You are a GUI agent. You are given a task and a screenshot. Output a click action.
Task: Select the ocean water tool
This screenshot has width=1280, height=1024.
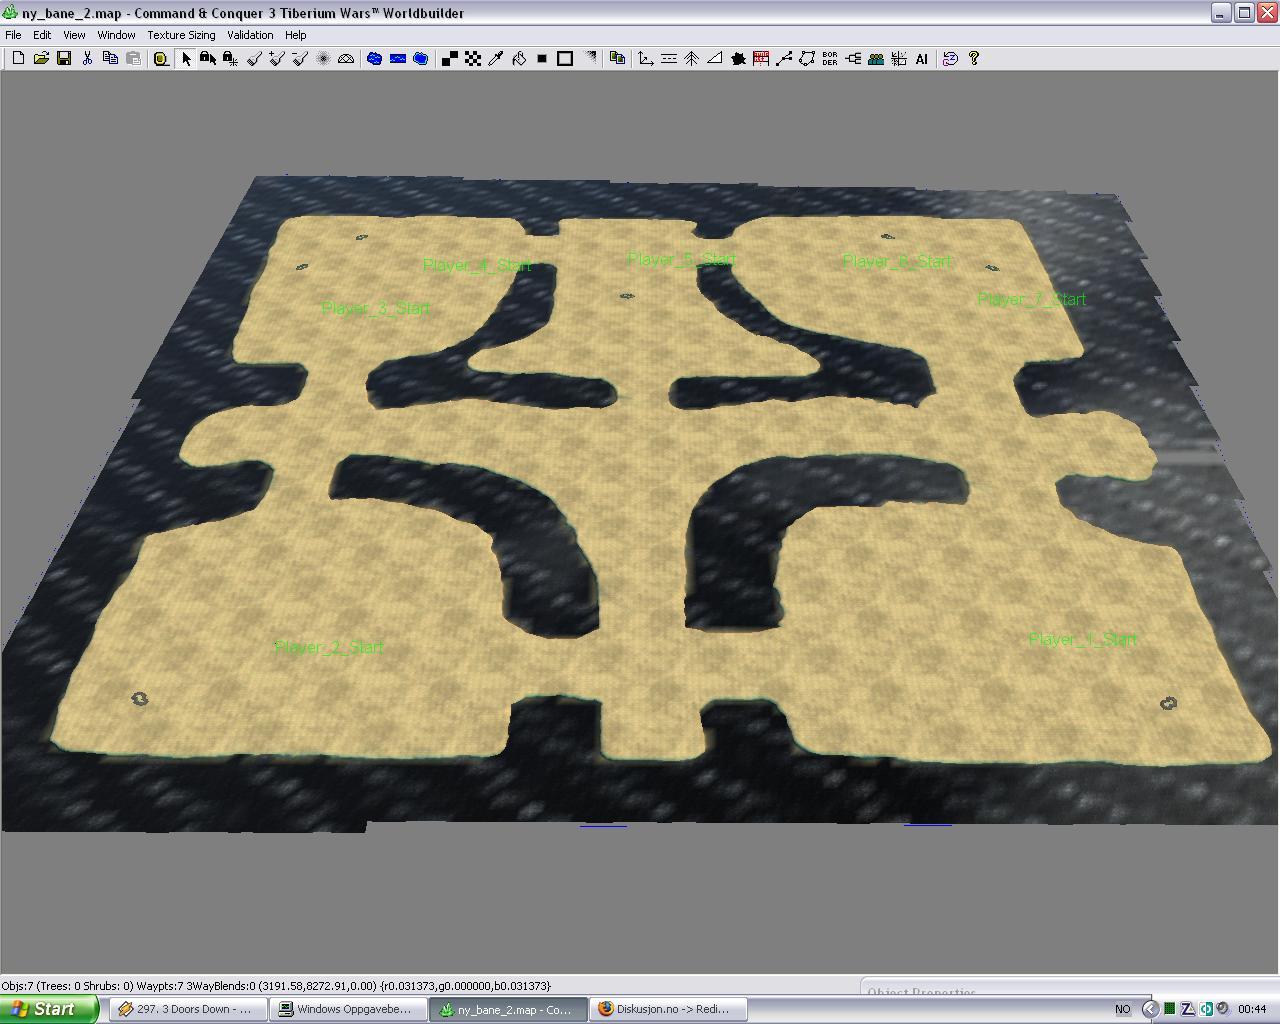tap(421, 59)
